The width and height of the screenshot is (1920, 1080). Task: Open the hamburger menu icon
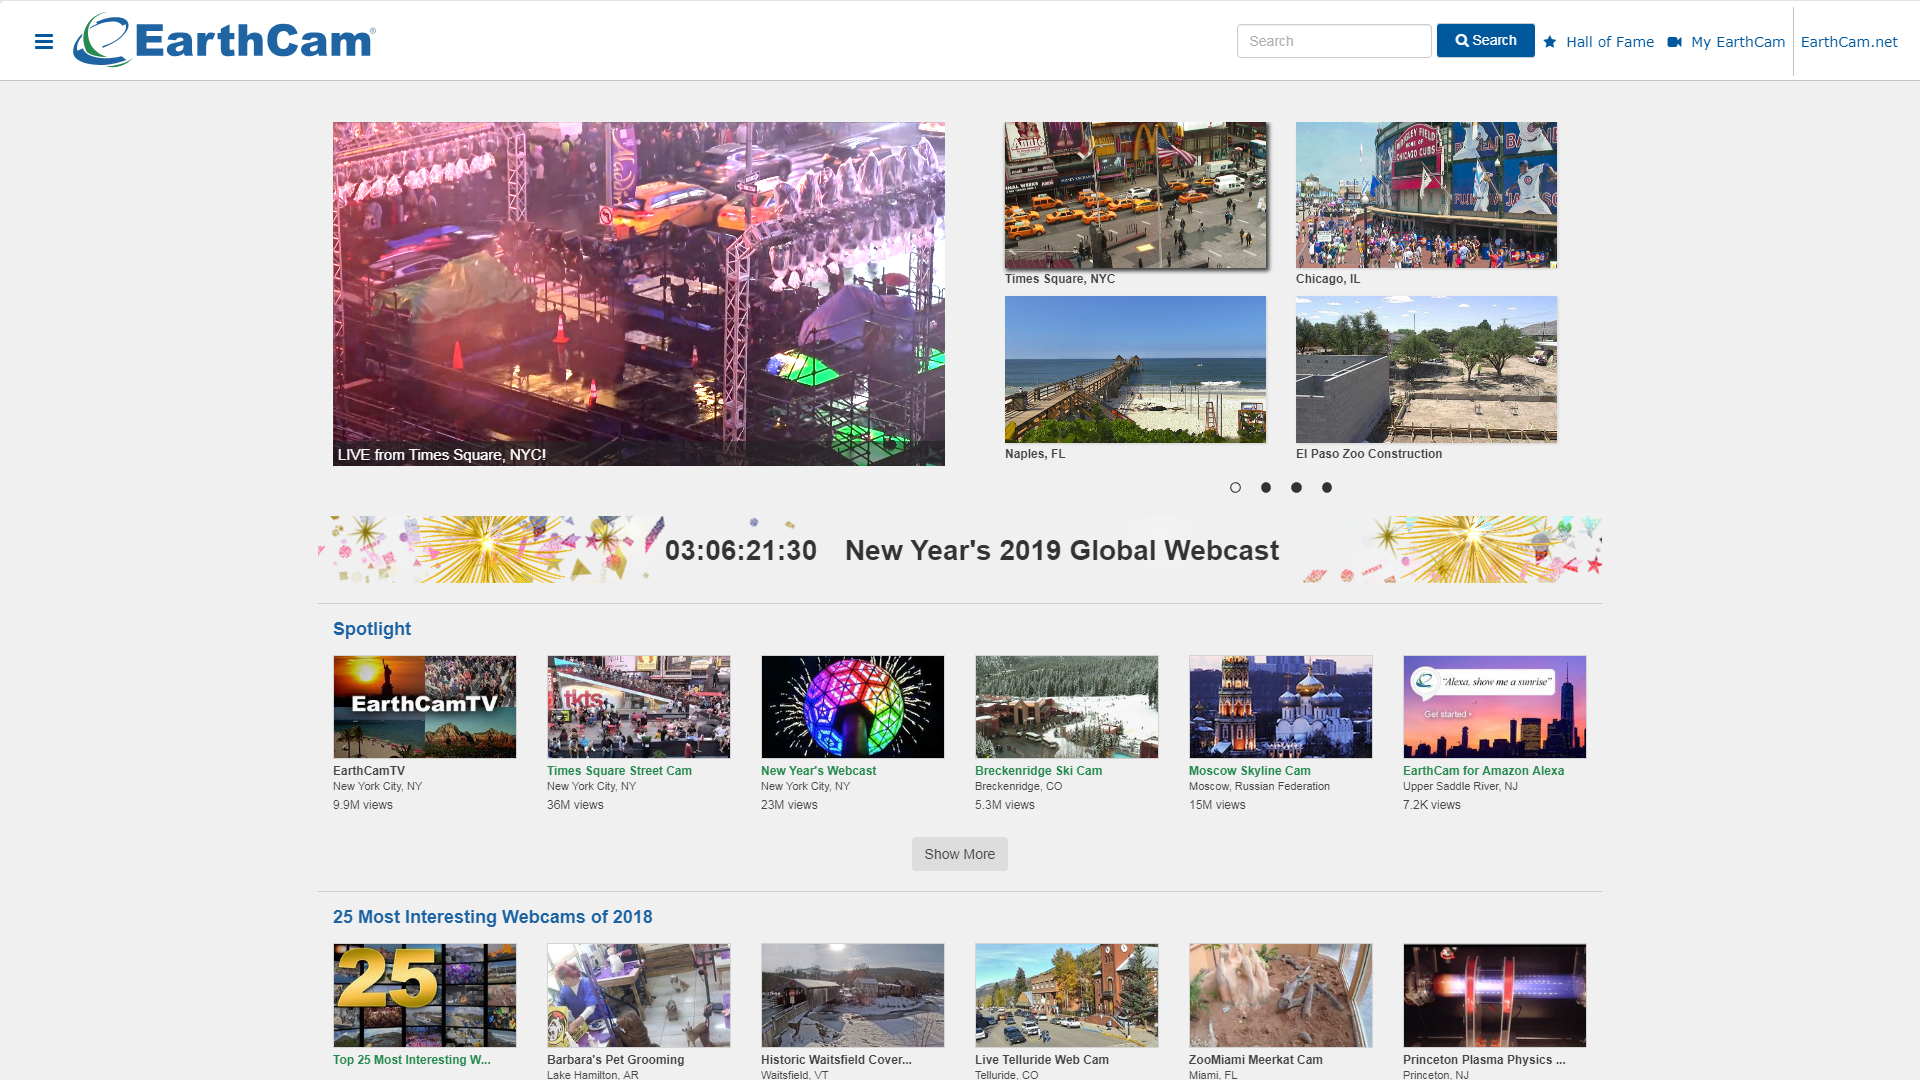point(43,41)
